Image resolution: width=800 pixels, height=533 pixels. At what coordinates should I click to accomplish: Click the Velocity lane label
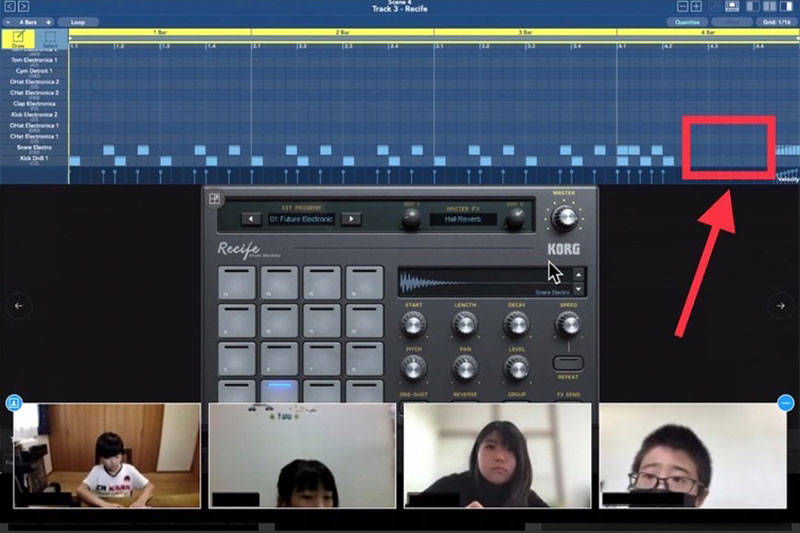(x=788, y=179)
